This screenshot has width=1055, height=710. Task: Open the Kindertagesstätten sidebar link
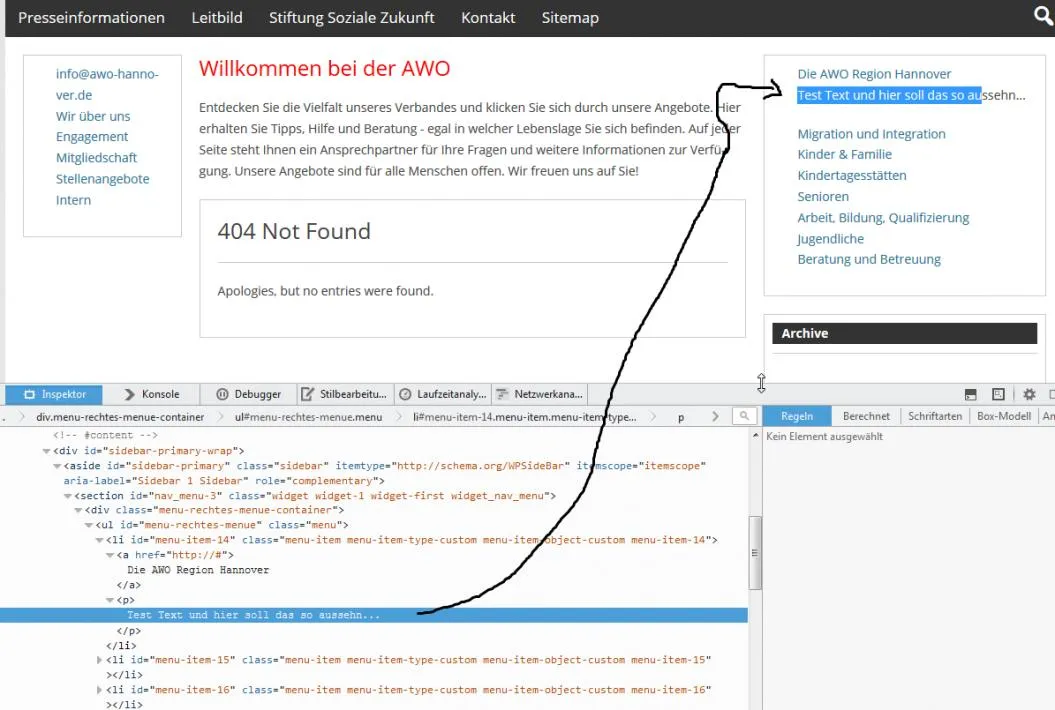[x=852, y=176]
